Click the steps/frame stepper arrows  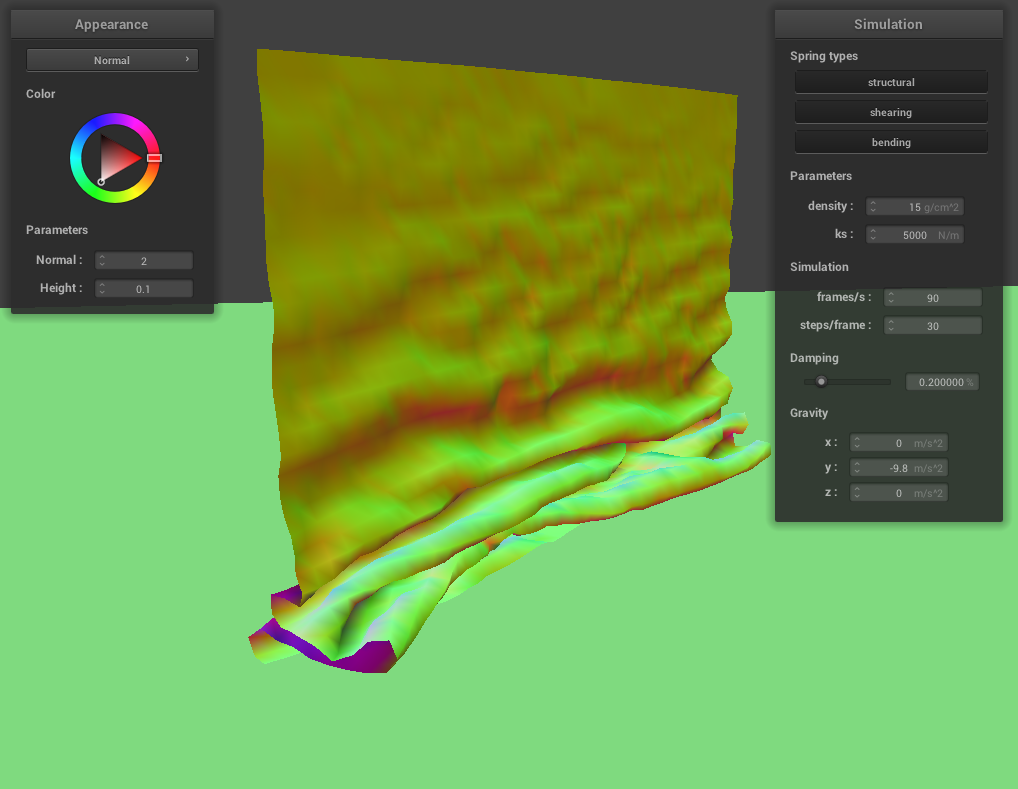pyautogui.click(x=891, y=325)
